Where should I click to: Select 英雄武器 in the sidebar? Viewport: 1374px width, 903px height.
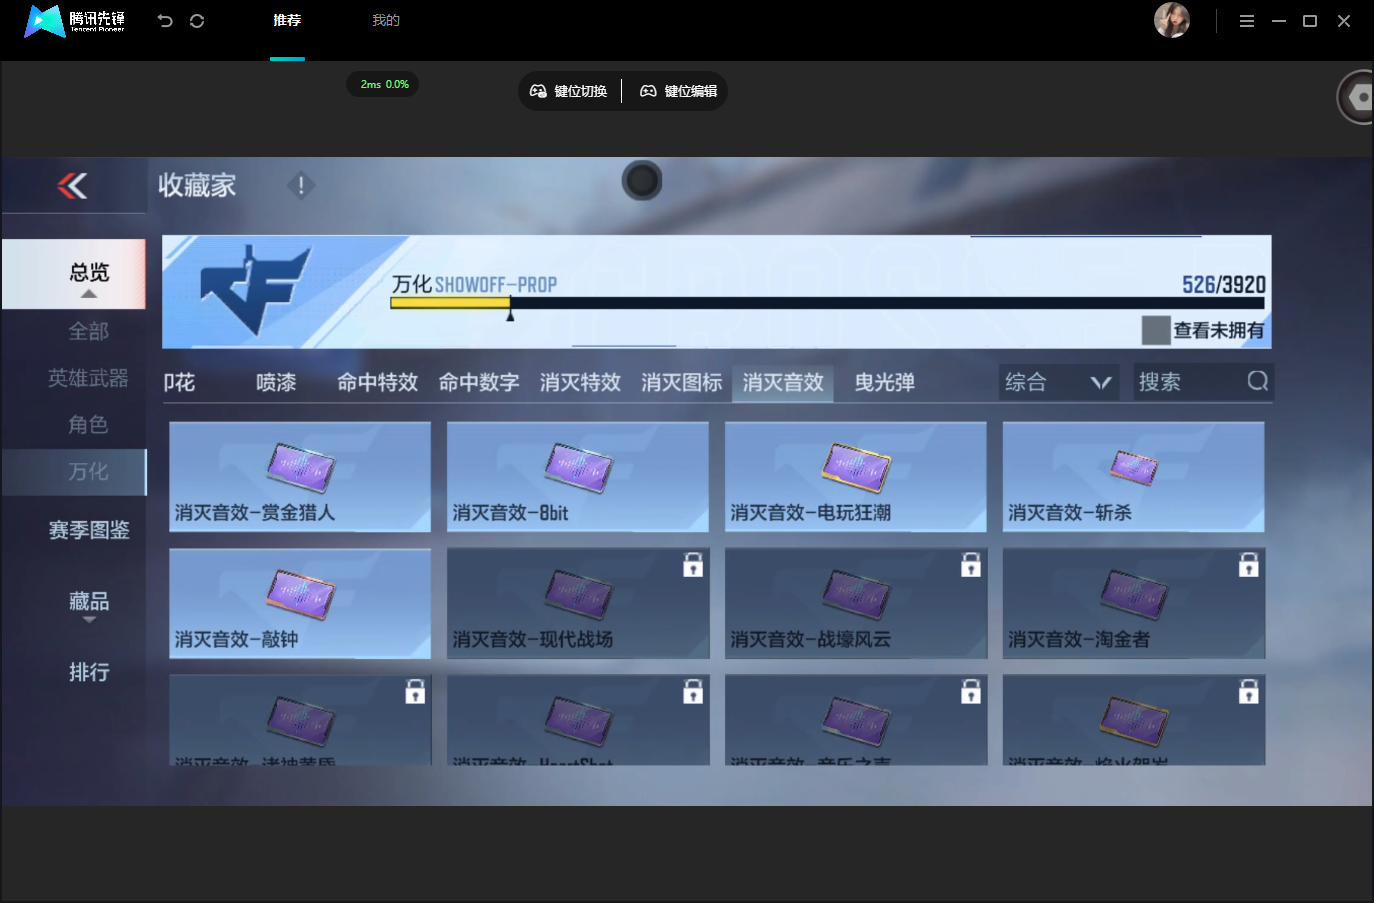[88, 378]
